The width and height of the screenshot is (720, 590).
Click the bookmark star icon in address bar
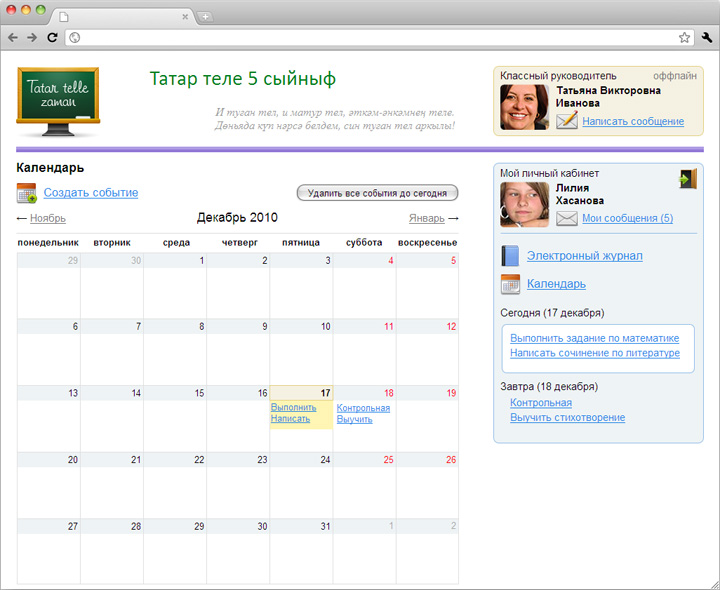(x=684, y=38)
